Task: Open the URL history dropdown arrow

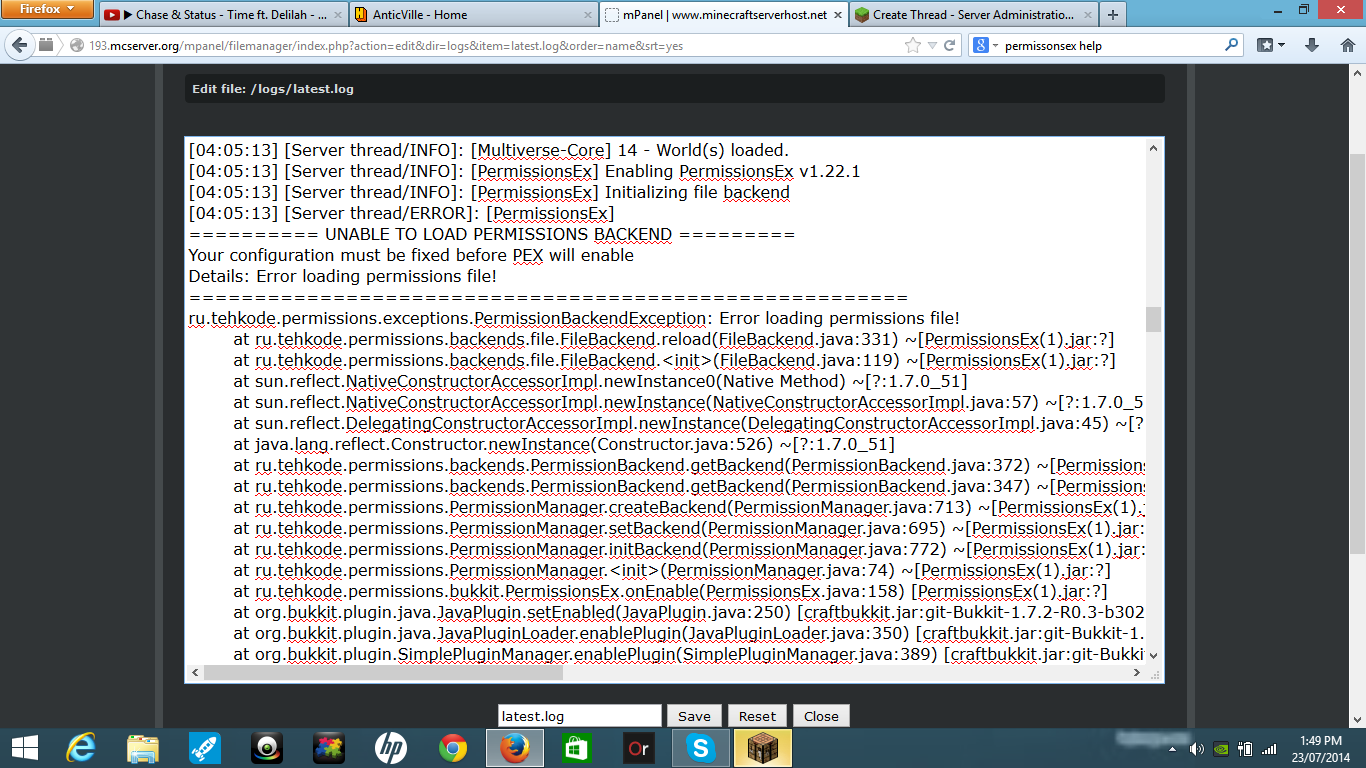Action: [932, 46]
